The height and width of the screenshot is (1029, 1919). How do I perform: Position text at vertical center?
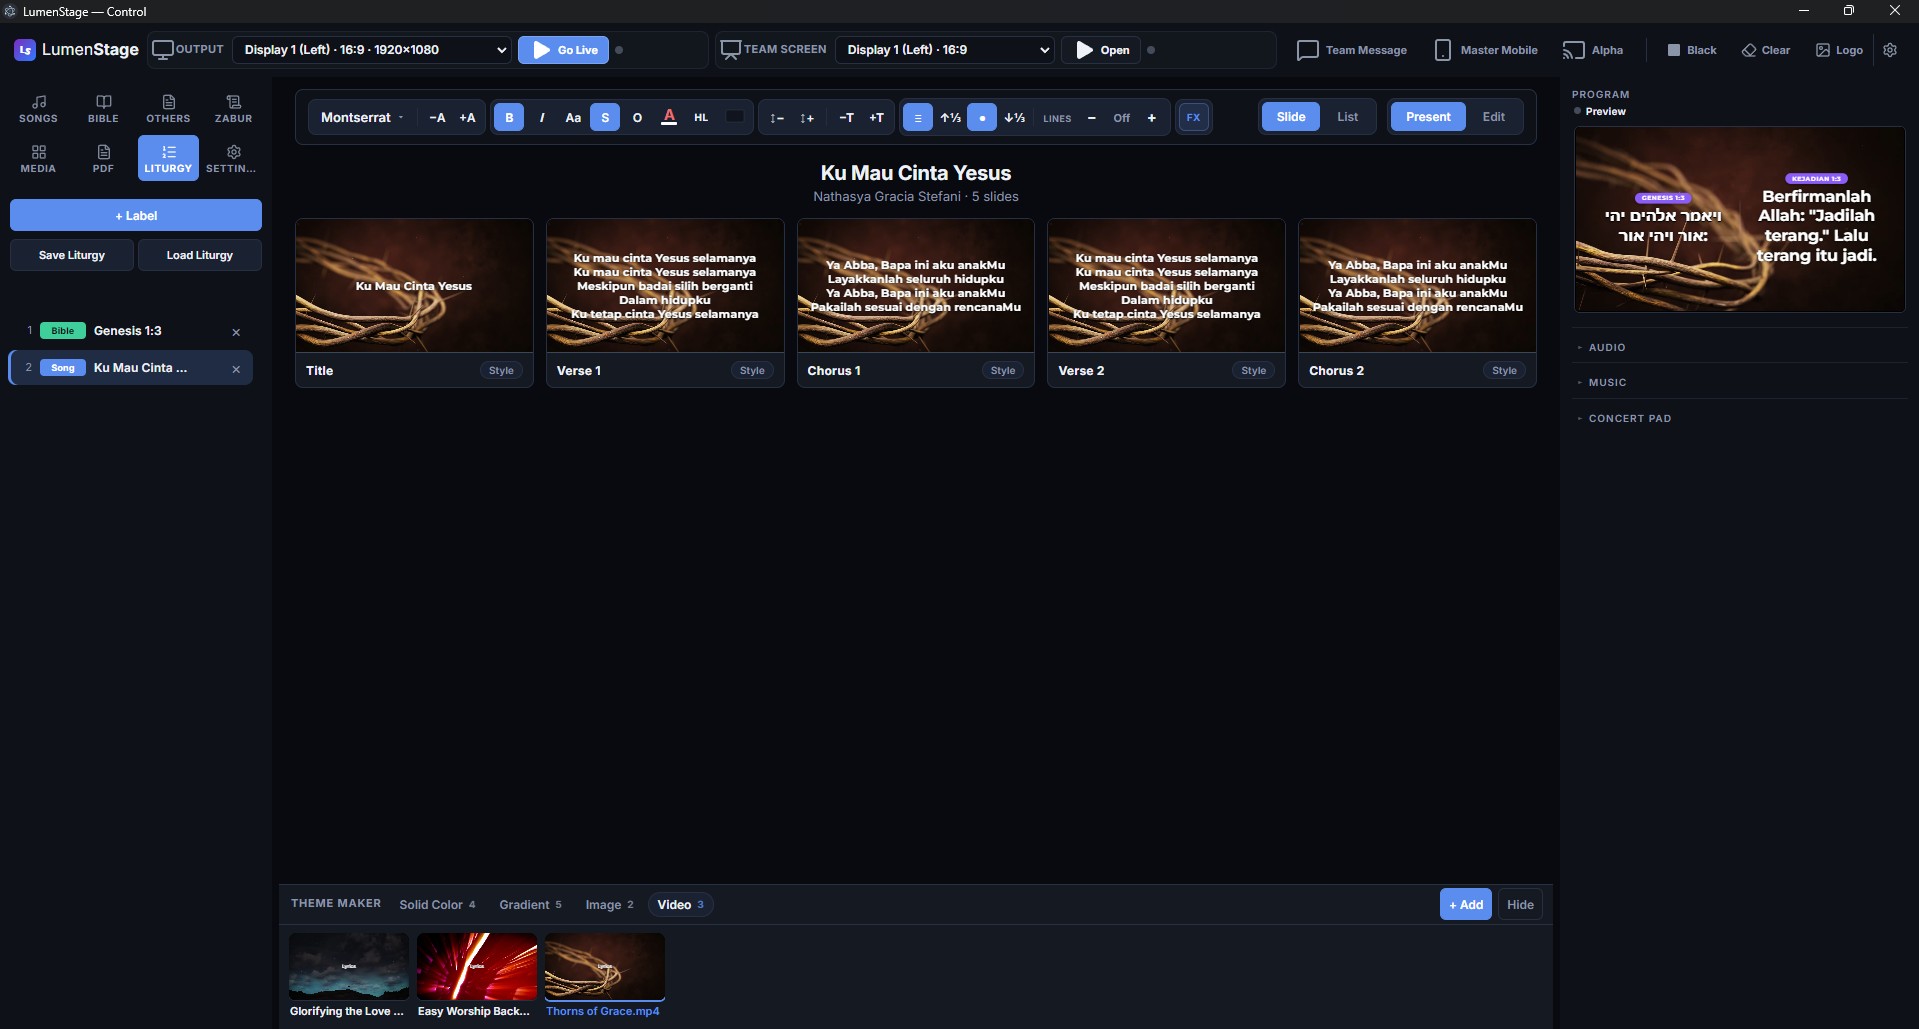click(982, 117)
